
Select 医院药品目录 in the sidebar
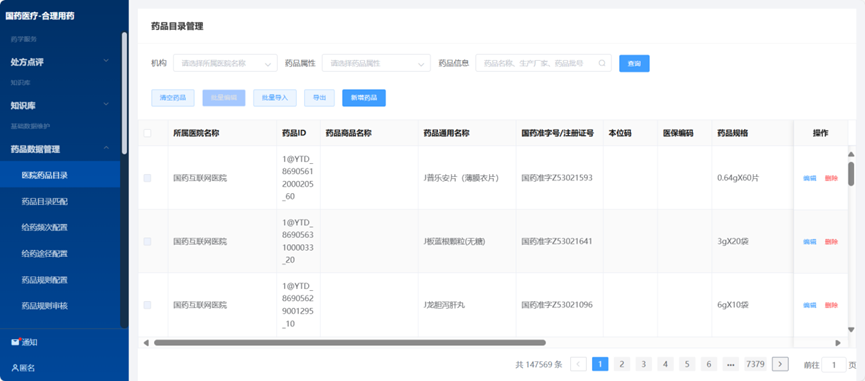(x=60, y=175)
